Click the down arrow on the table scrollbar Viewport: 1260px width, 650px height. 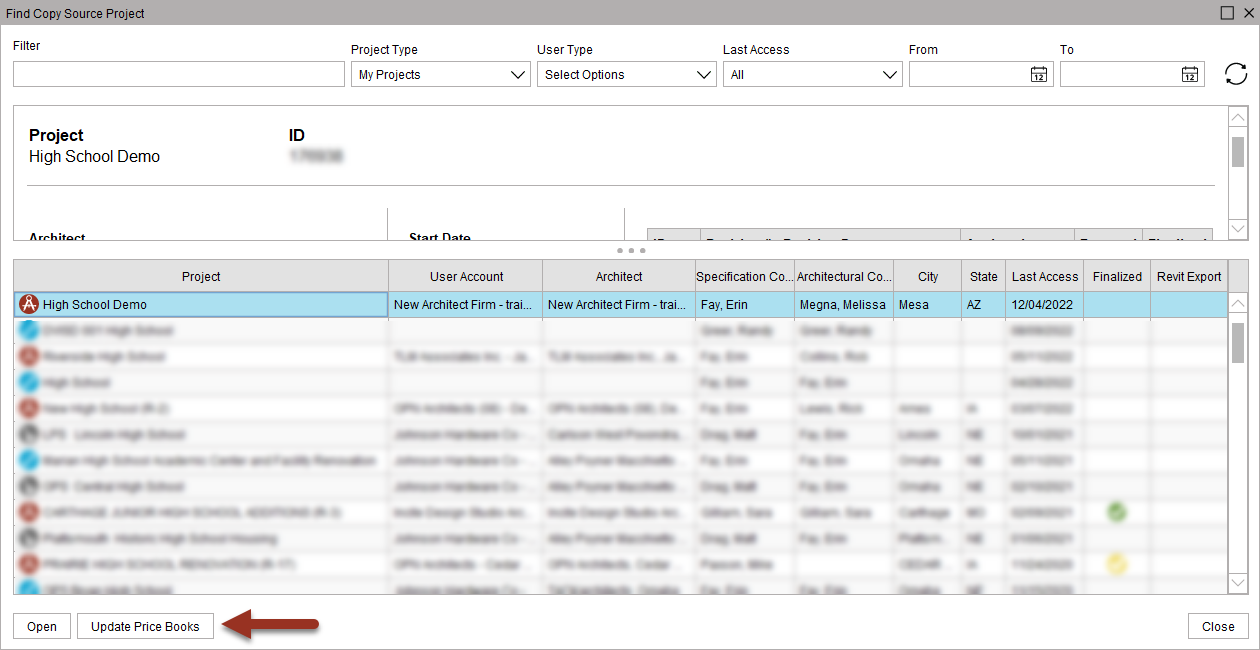(x=1238, y=583)
